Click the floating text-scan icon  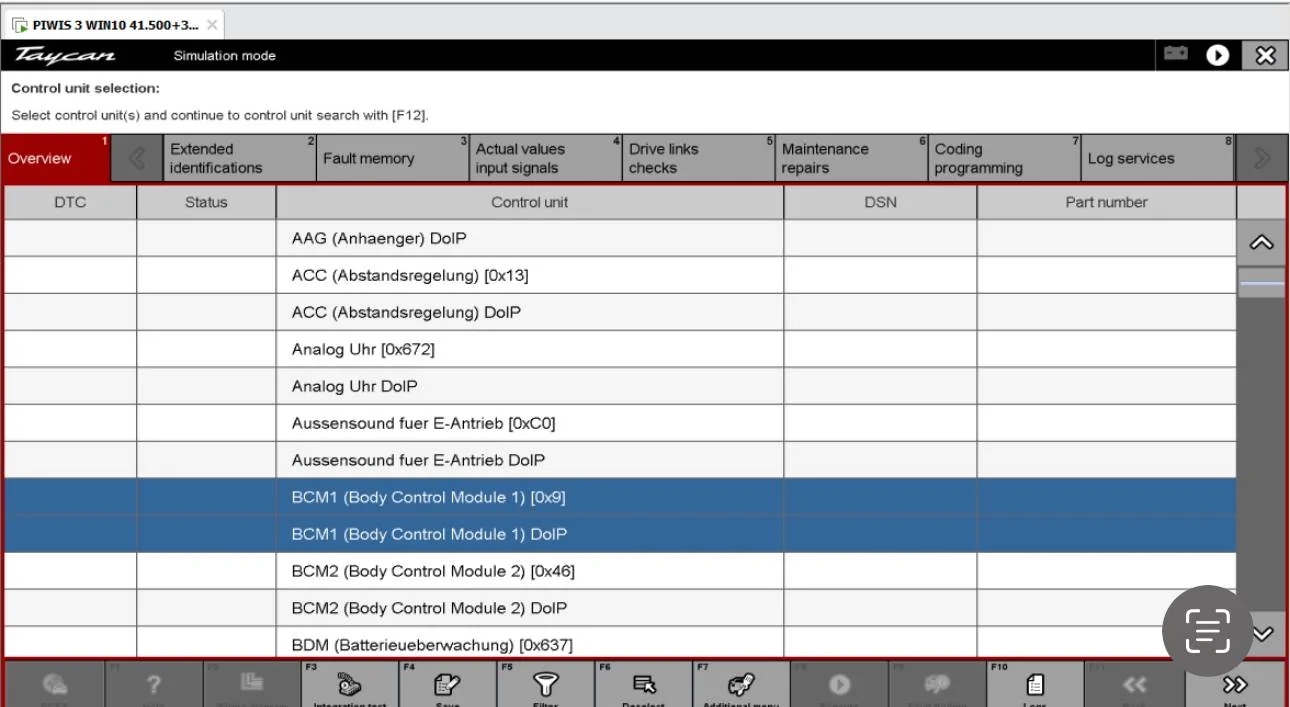click(1207, 630)
